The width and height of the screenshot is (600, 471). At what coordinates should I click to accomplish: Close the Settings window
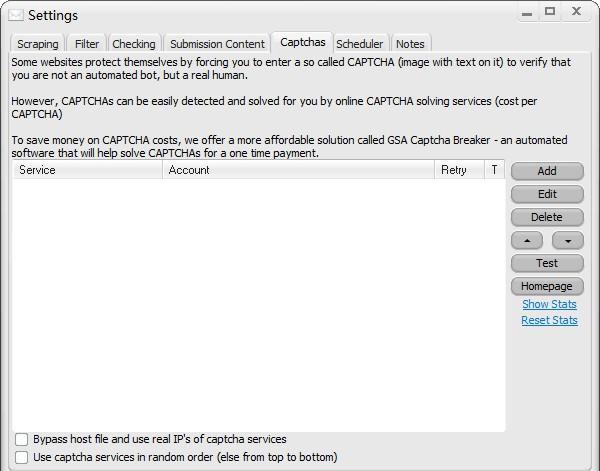pyautogui.click(x=577, y=11)
